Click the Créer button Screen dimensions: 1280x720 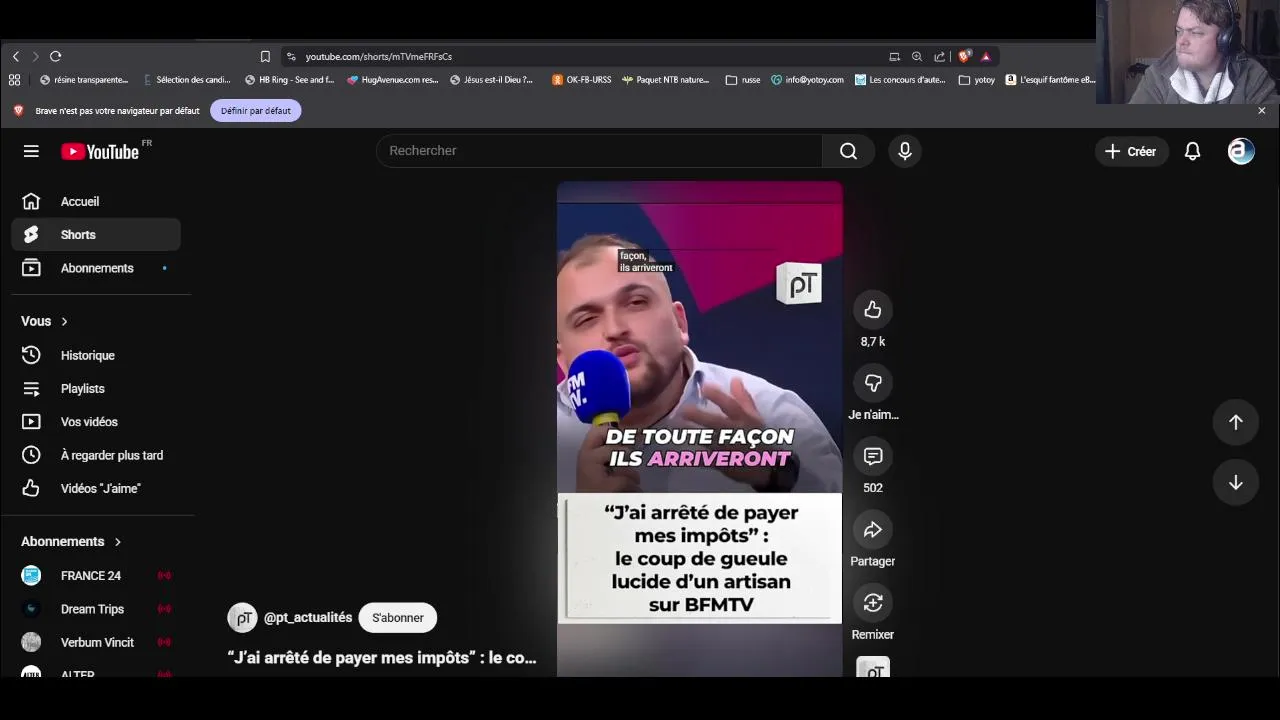click(x=1131, y=151)
